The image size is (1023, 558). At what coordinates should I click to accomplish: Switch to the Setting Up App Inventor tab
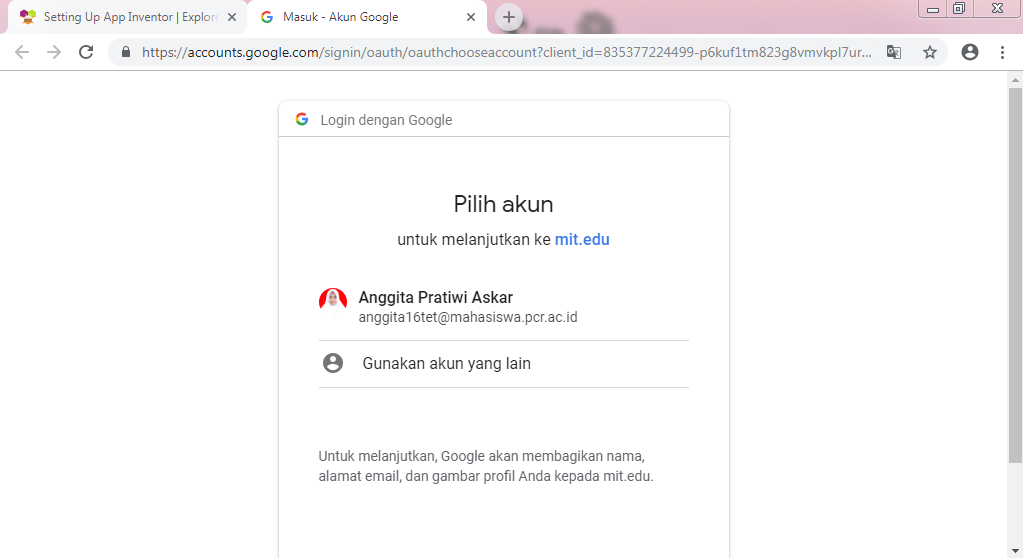click(x=129, y=18)
